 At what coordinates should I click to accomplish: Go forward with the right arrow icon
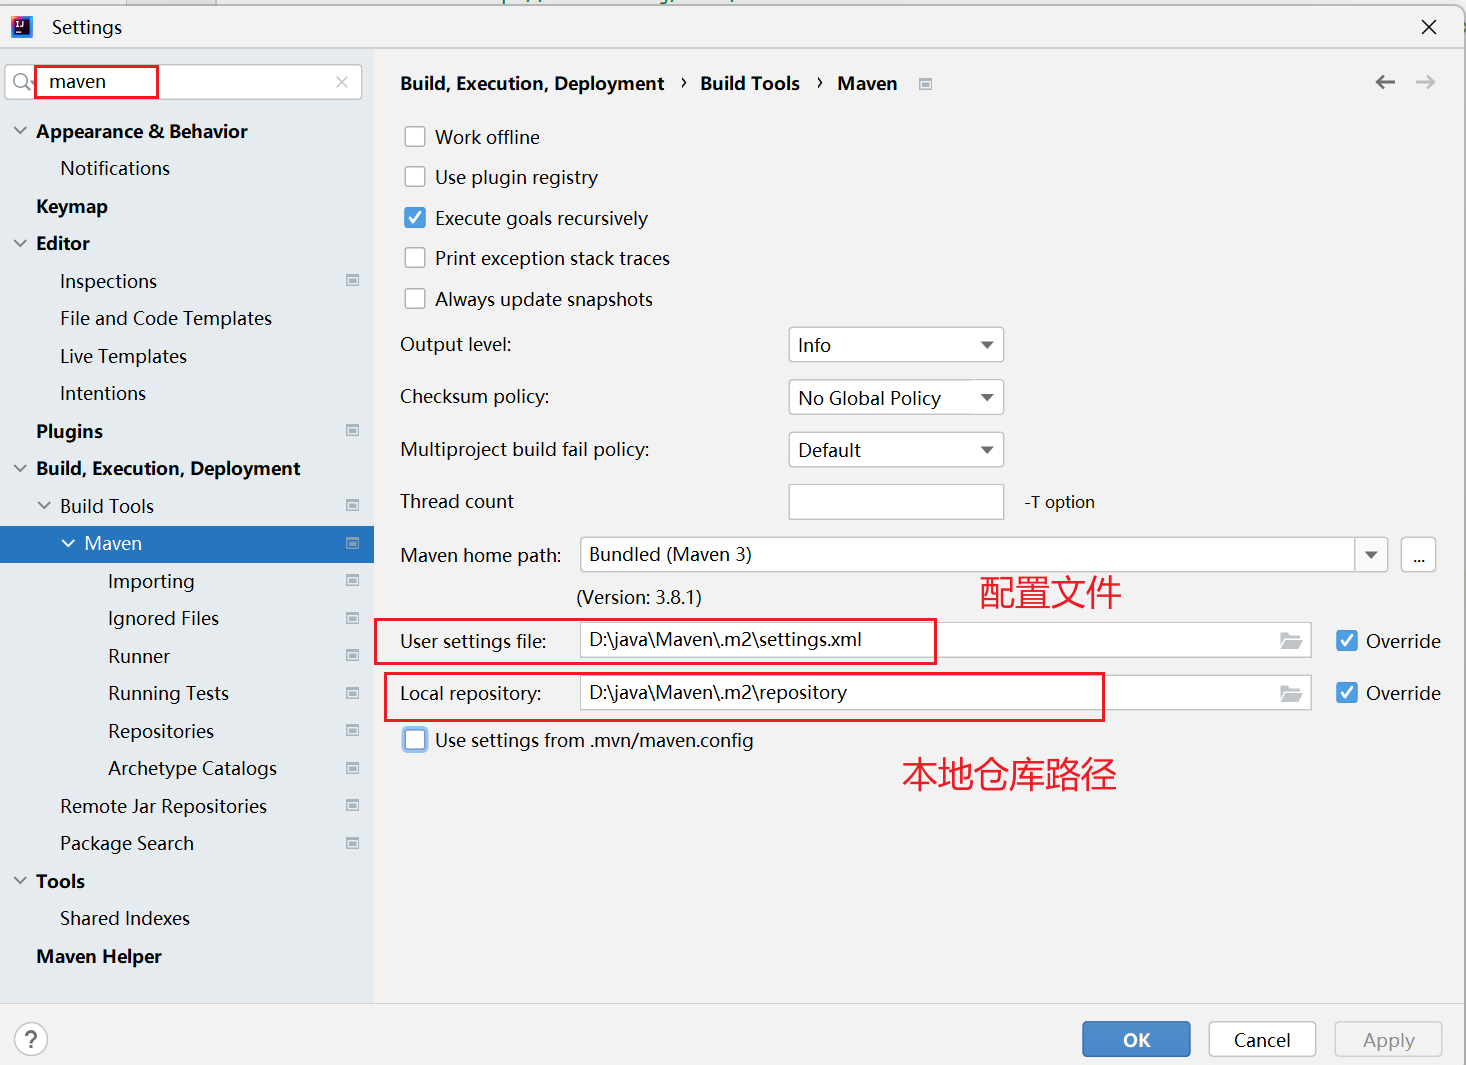click(1426, 82)
